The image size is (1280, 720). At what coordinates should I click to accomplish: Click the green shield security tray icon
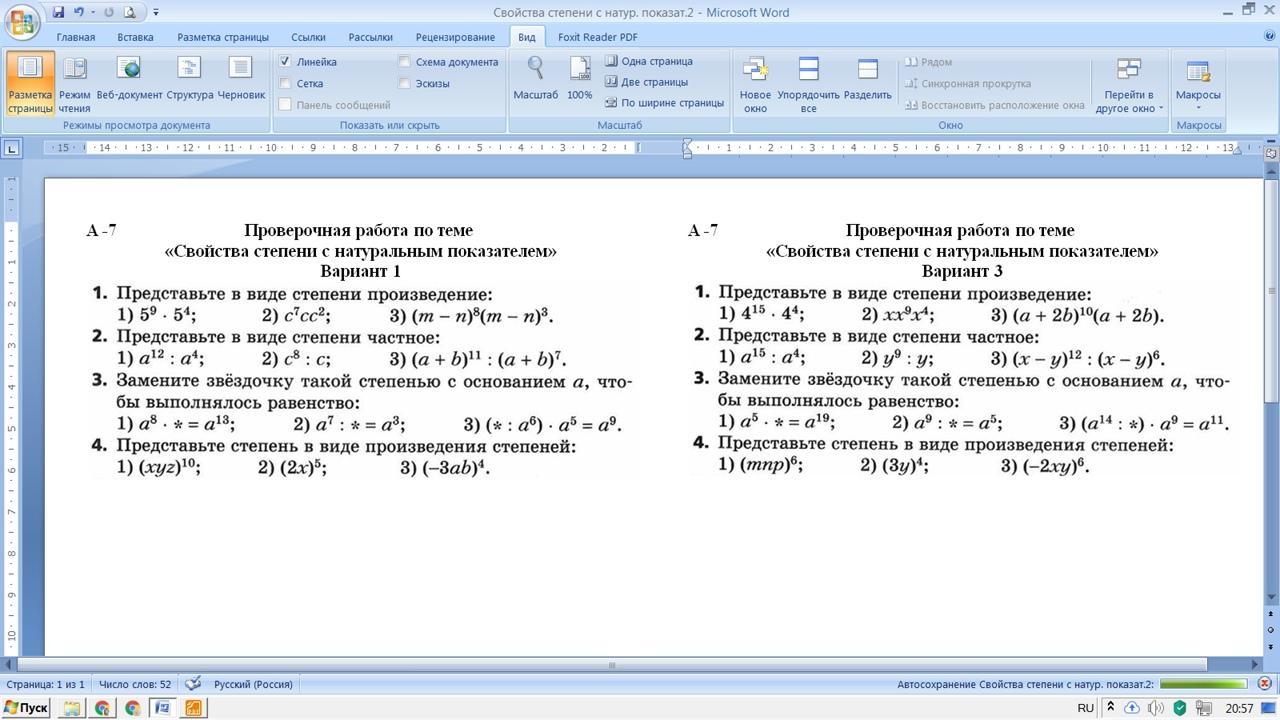(x=1180, y=708)
